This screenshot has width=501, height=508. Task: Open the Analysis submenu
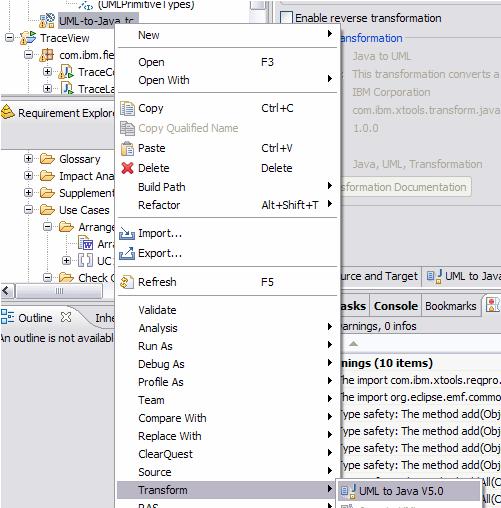click(227, 328)
